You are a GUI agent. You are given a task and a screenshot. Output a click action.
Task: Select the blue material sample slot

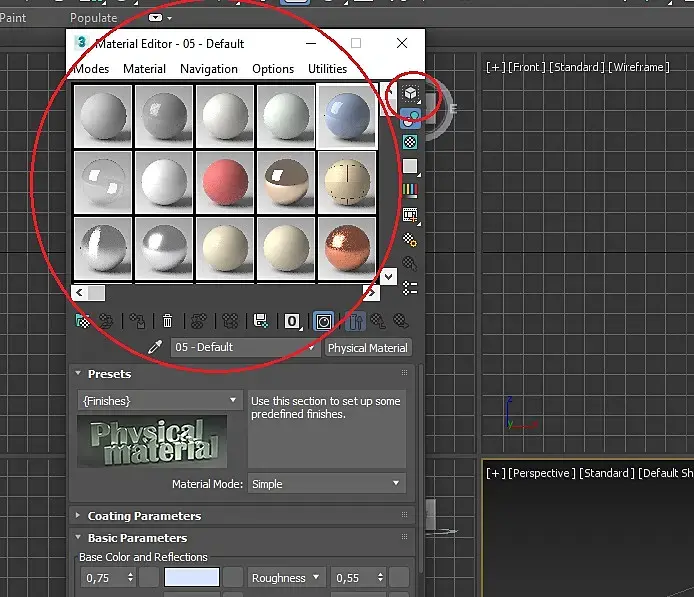point(347,117)
